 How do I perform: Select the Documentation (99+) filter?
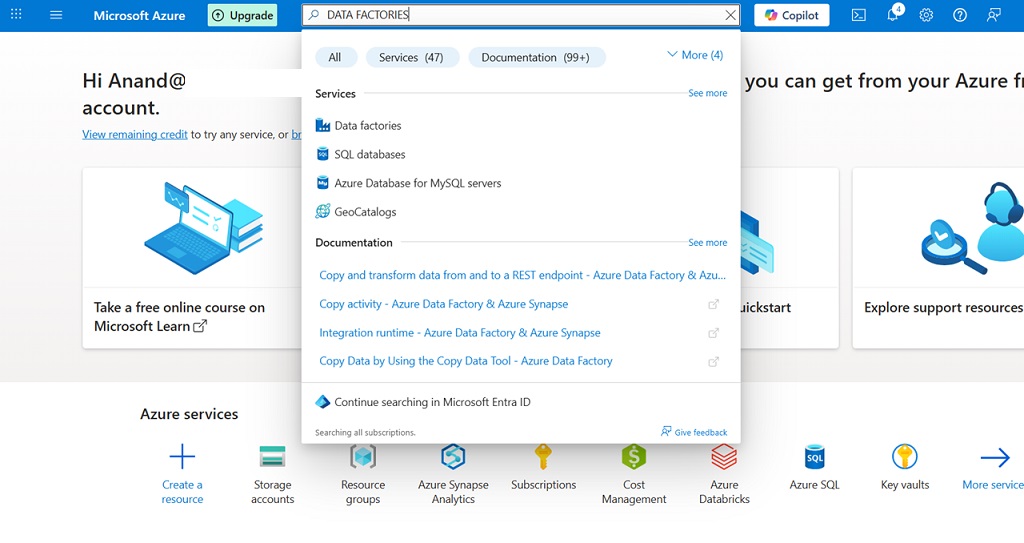tap(536, 58)
